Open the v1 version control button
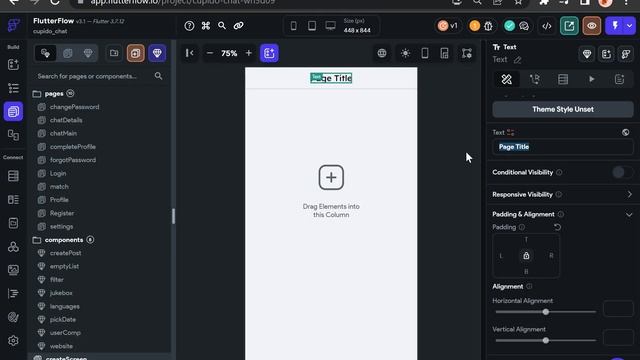Screen dimensions: 640x360 coord(448,26)
